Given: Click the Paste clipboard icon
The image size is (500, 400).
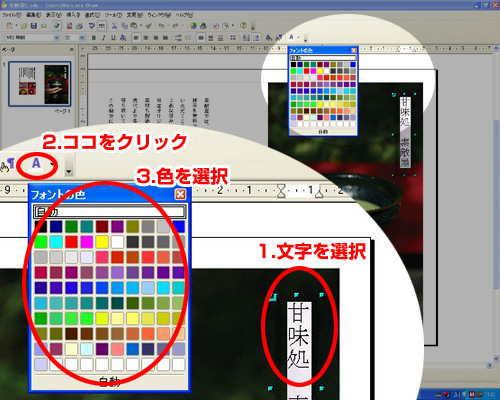Looking at the screenshot, I should tap(133, 26).
